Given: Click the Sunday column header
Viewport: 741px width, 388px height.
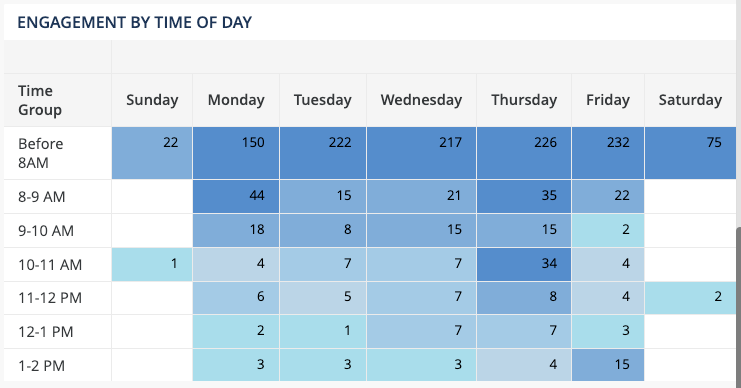Looking at the screenshot, I should point(152,100).
